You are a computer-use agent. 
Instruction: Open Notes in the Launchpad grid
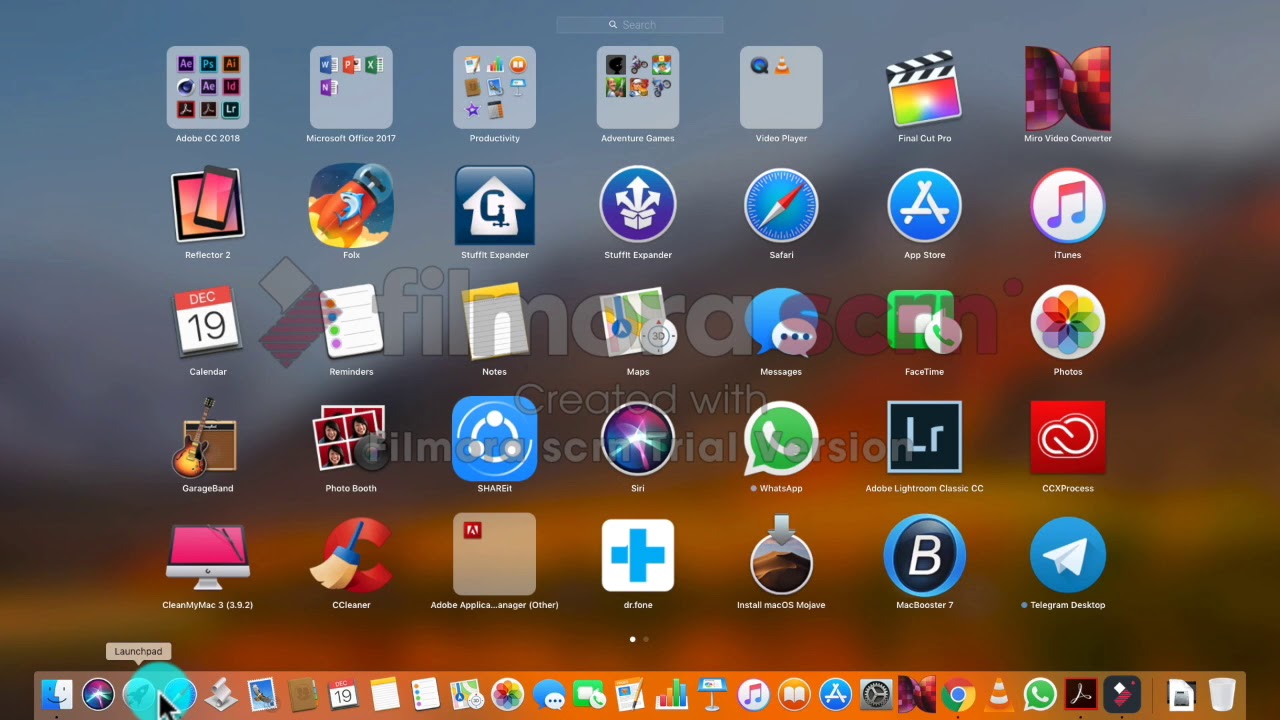(x=494, y=322)
